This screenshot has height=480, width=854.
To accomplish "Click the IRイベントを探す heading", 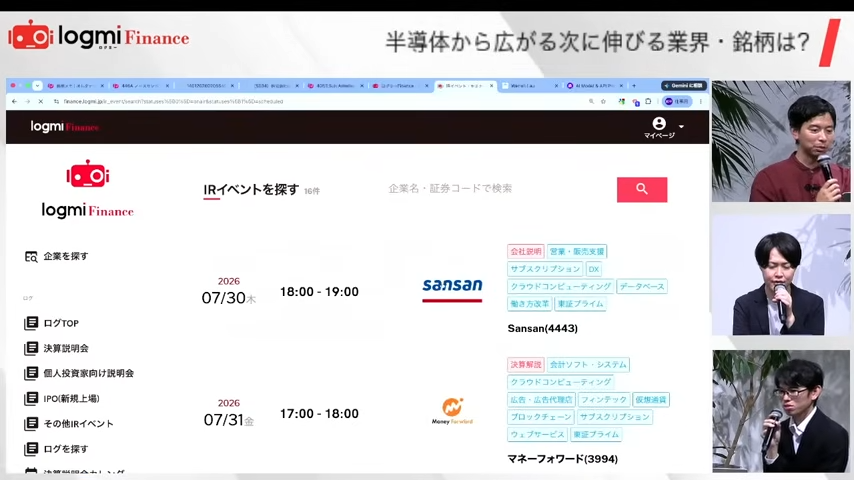I will (251, 190).
